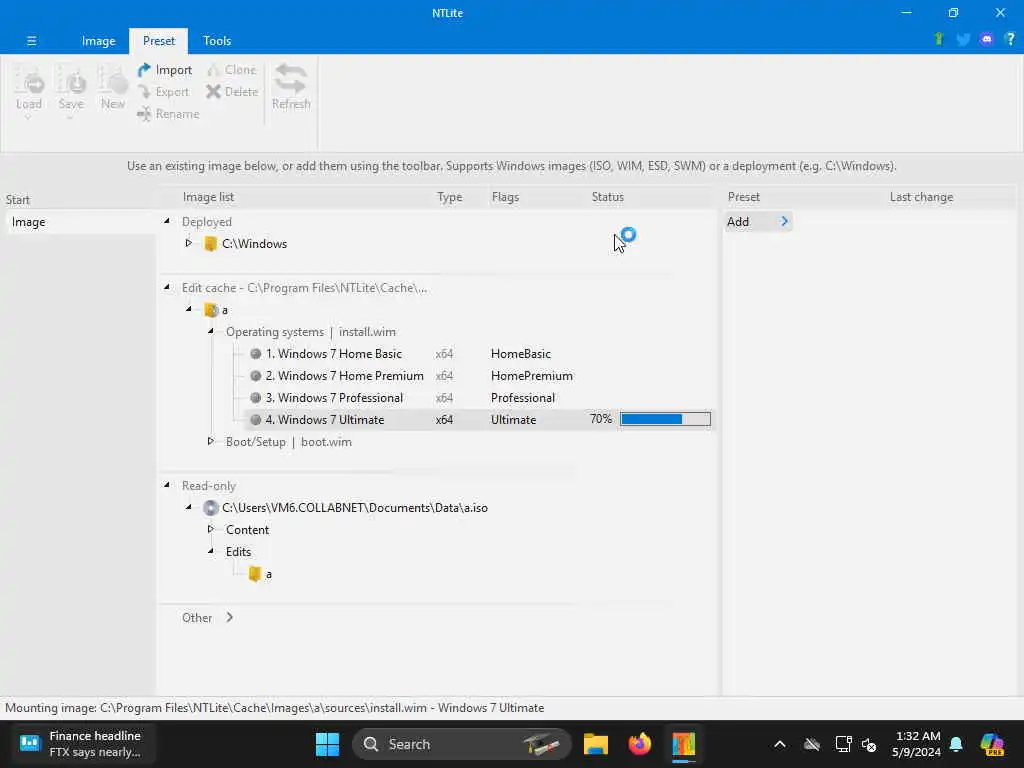This screenshot has width=1024, height=768.
Task: Open the Copilot preview icon in taskbar
Action: [992, 744]
